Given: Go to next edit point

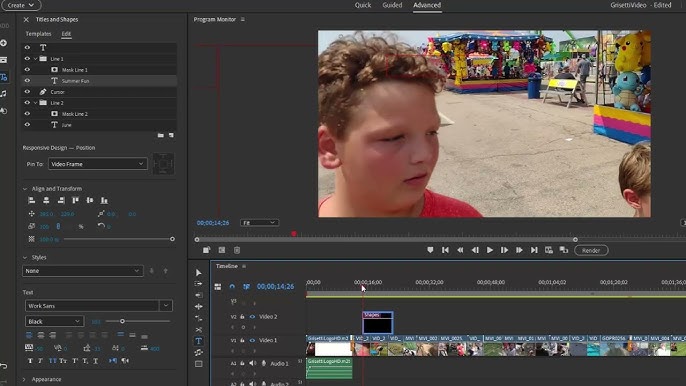Looking at the screenshot, I should point(534,250).
